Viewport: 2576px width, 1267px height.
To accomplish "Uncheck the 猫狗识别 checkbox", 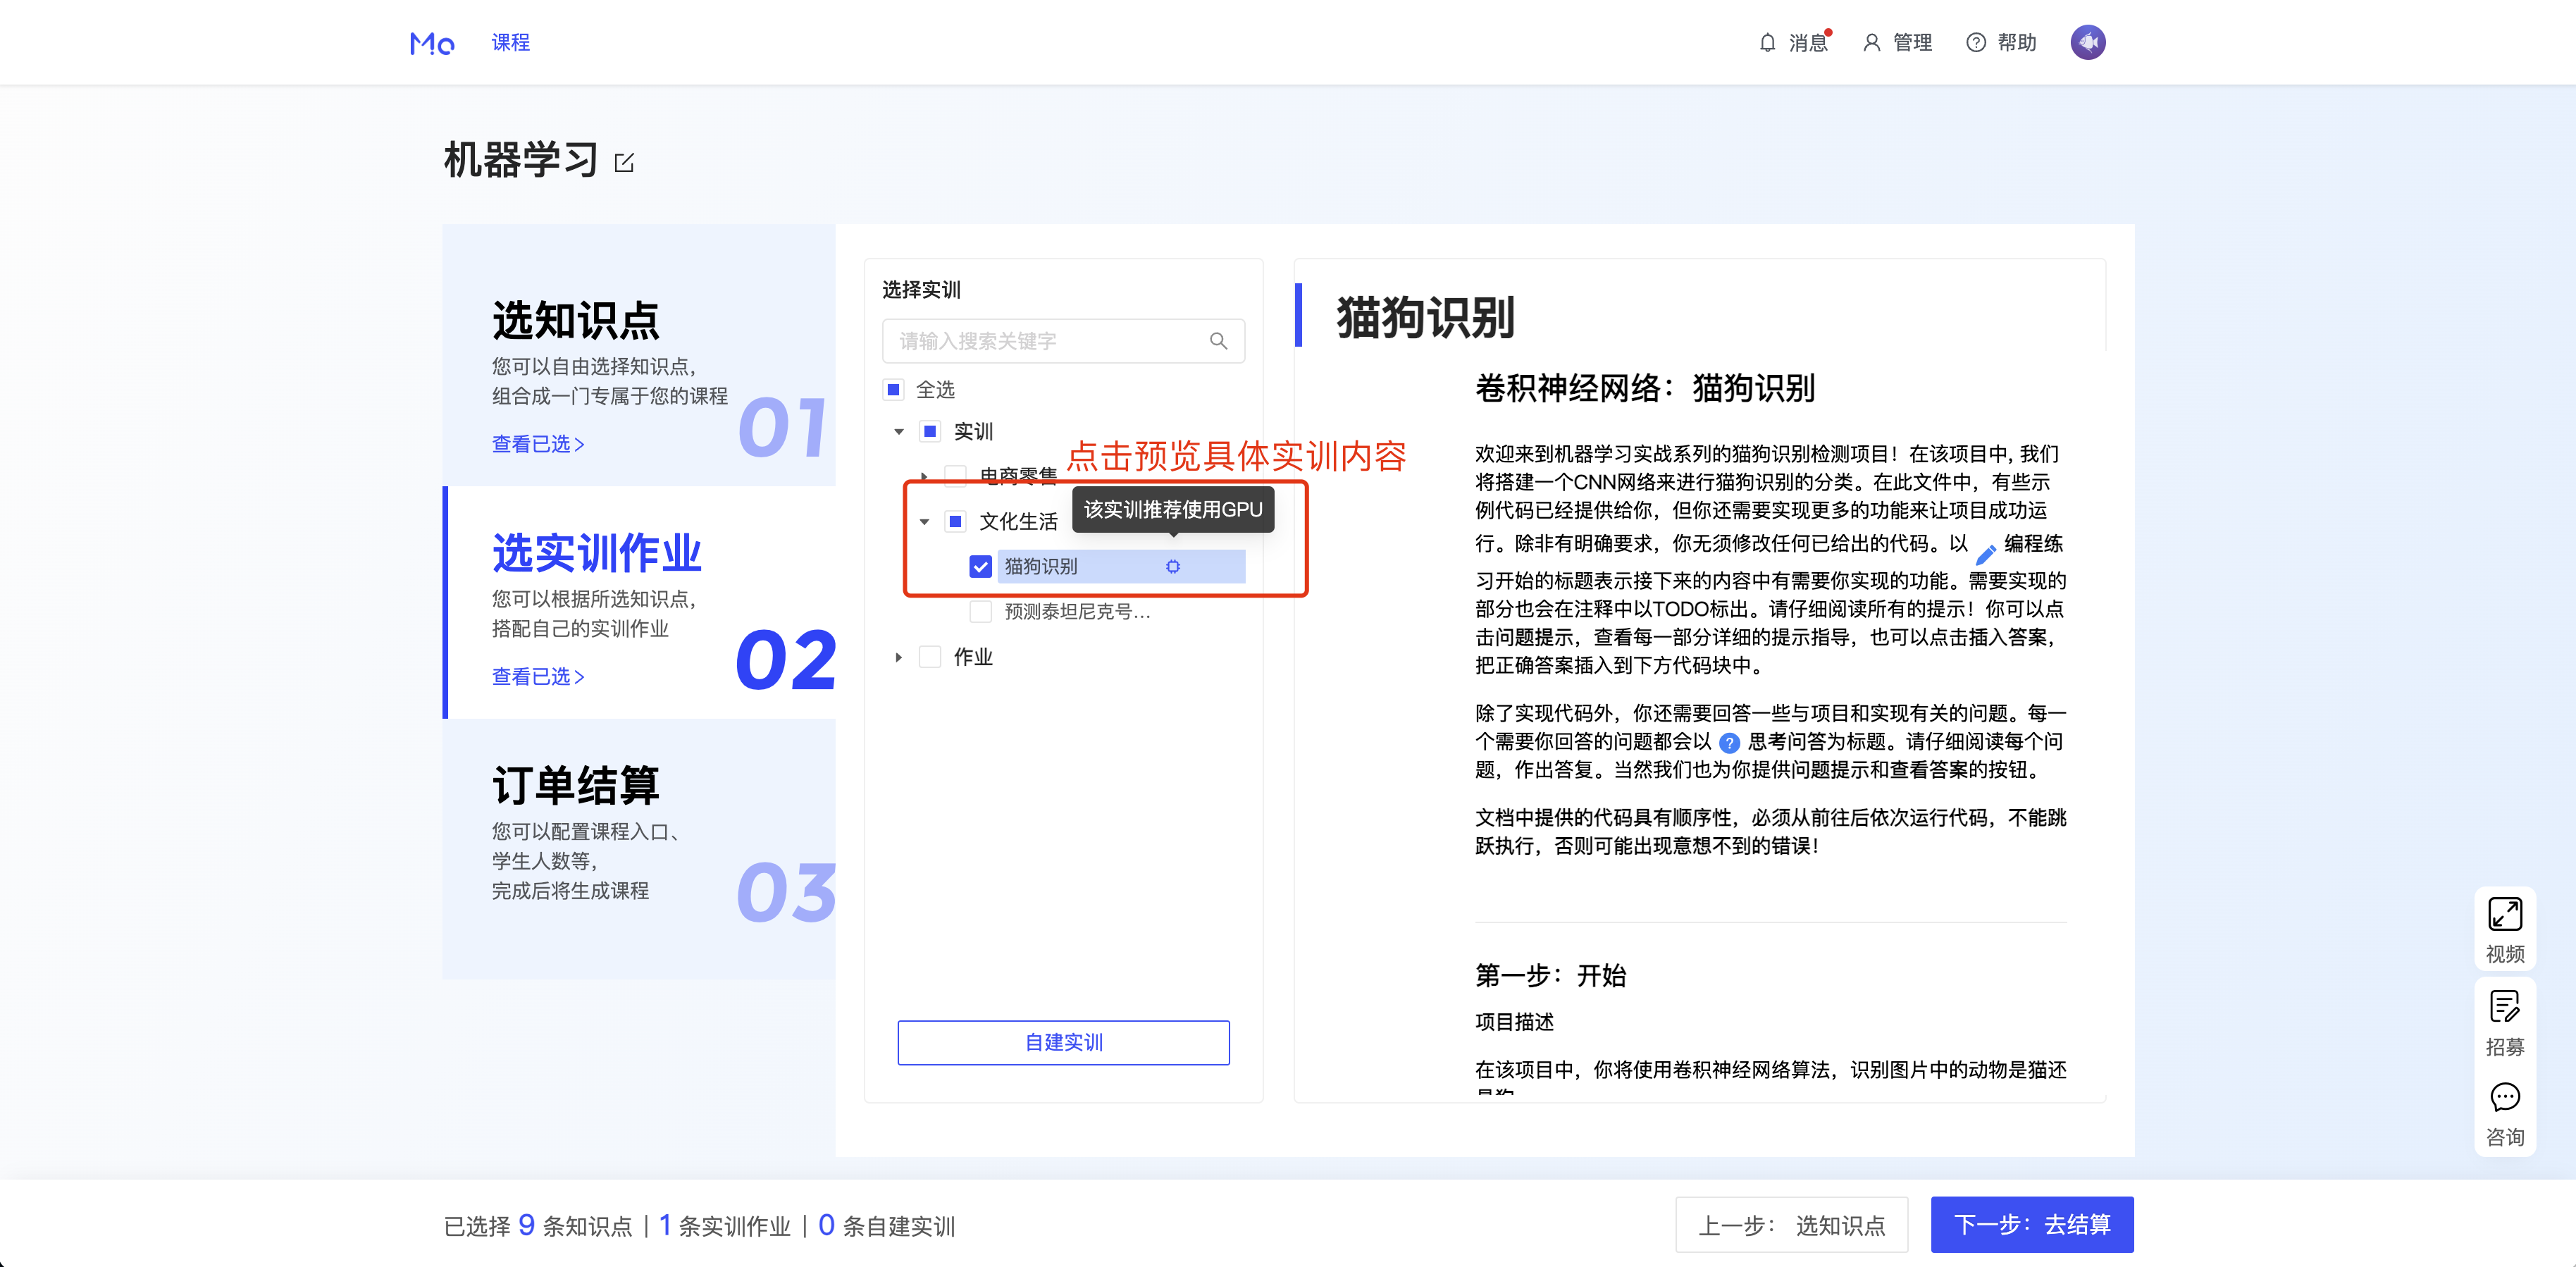I will tap(981, 567).
